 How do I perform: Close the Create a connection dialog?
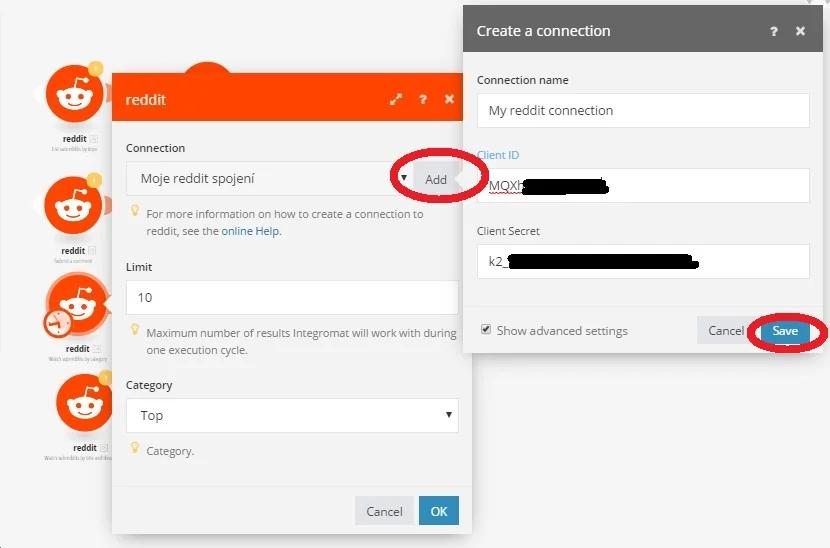tap(800, 31)
